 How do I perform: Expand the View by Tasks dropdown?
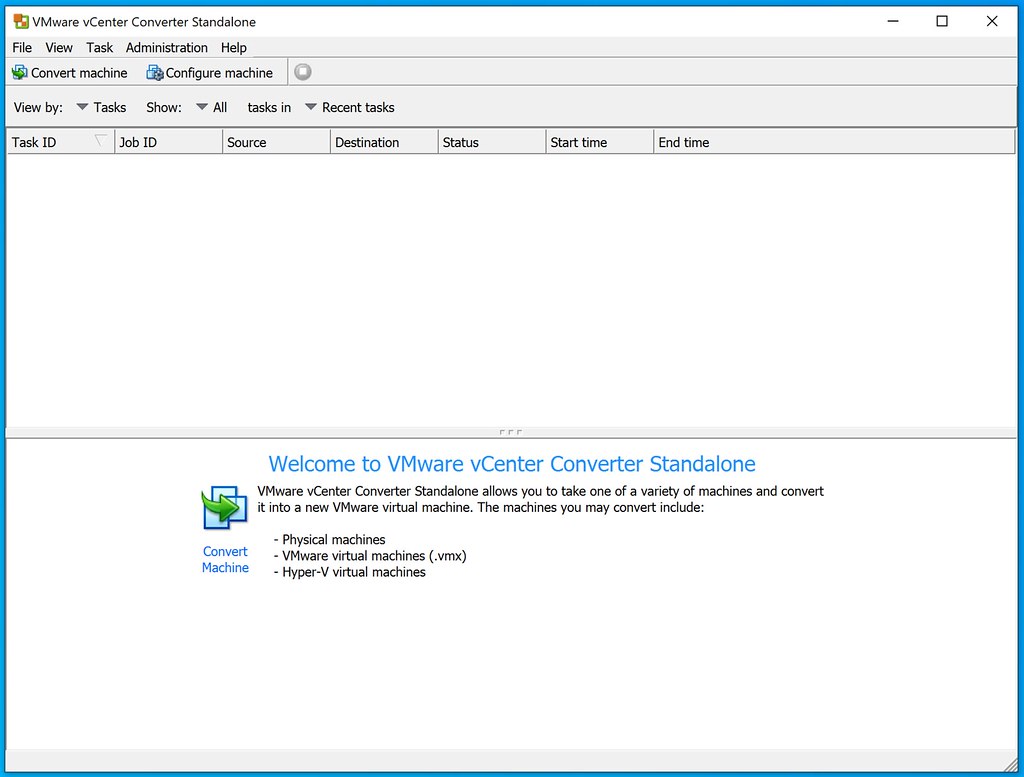click(101, 107)
